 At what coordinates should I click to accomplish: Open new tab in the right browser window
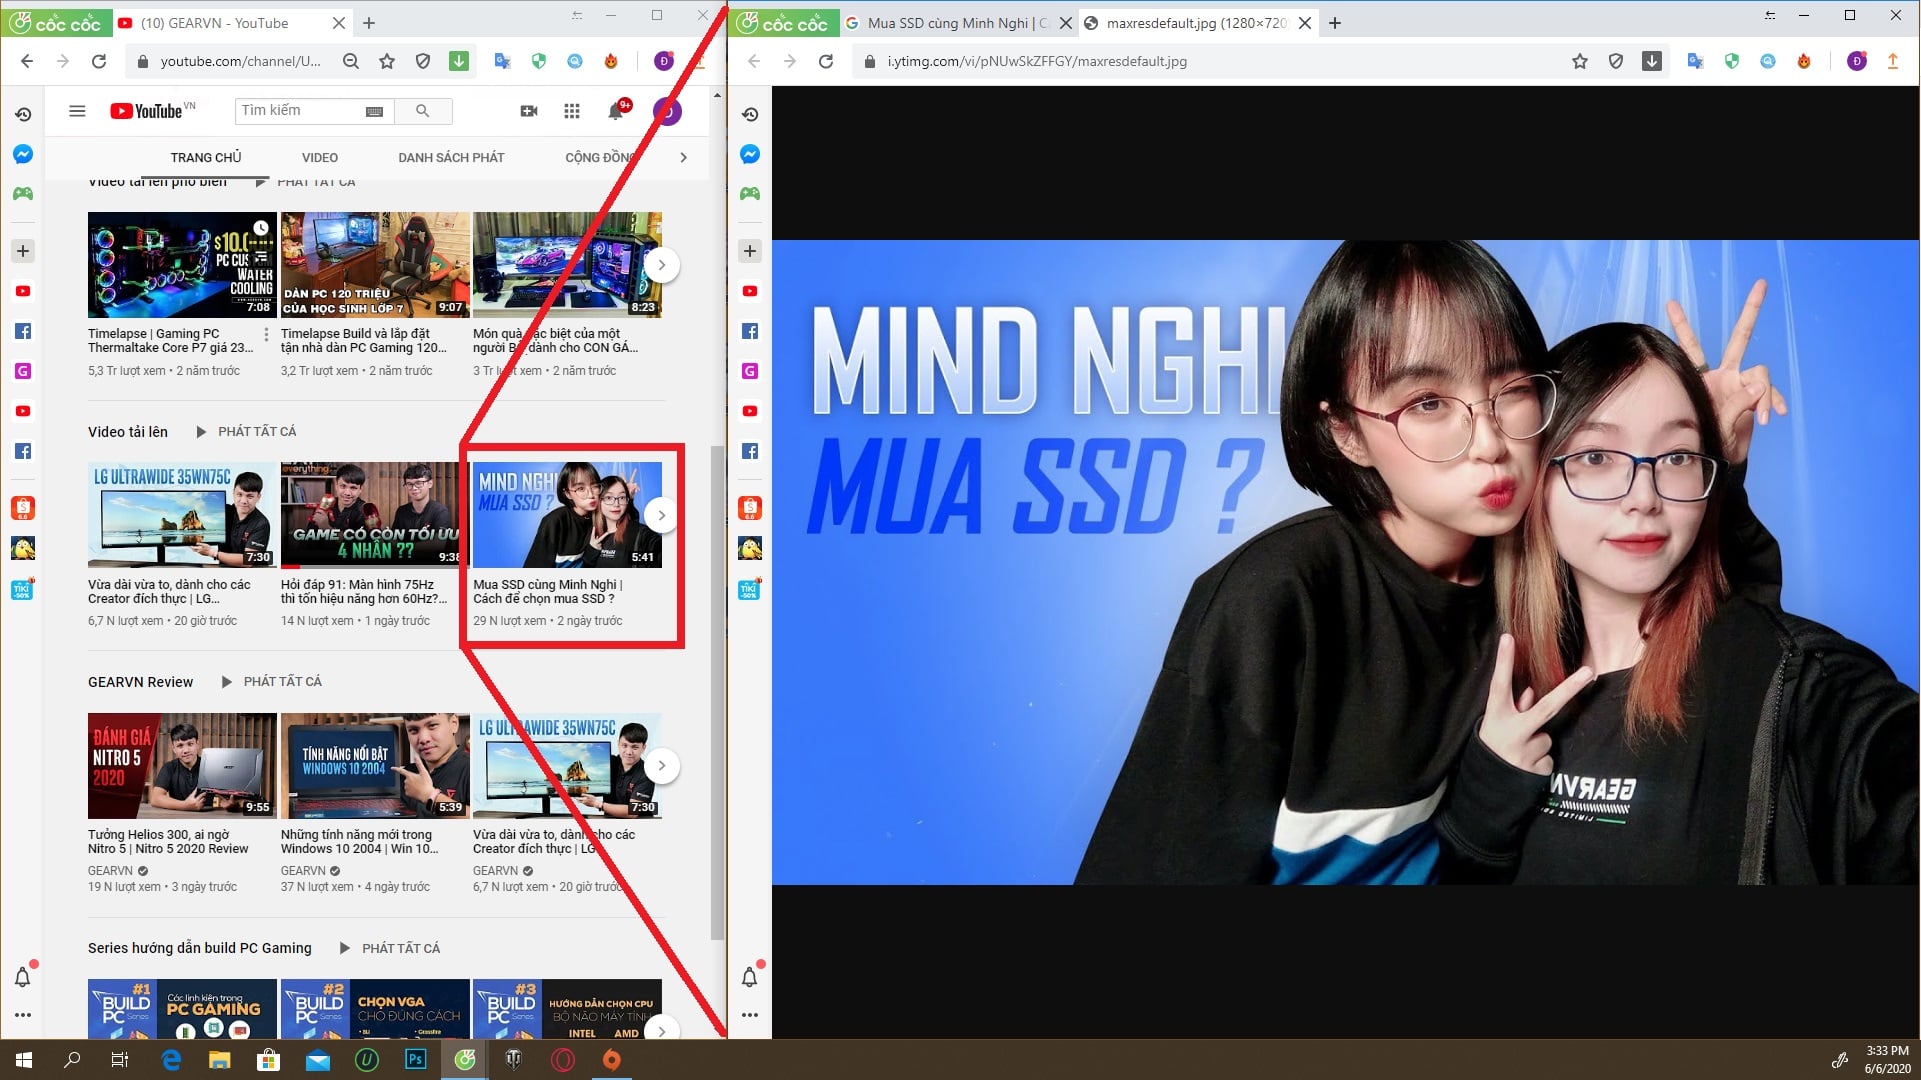pyautogui.click(x=1335, y=23)
